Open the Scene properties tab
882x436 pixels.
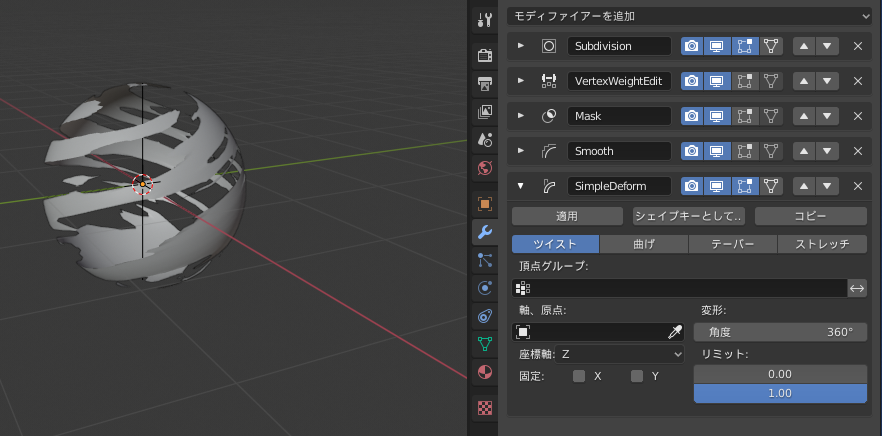coord(484,140)
